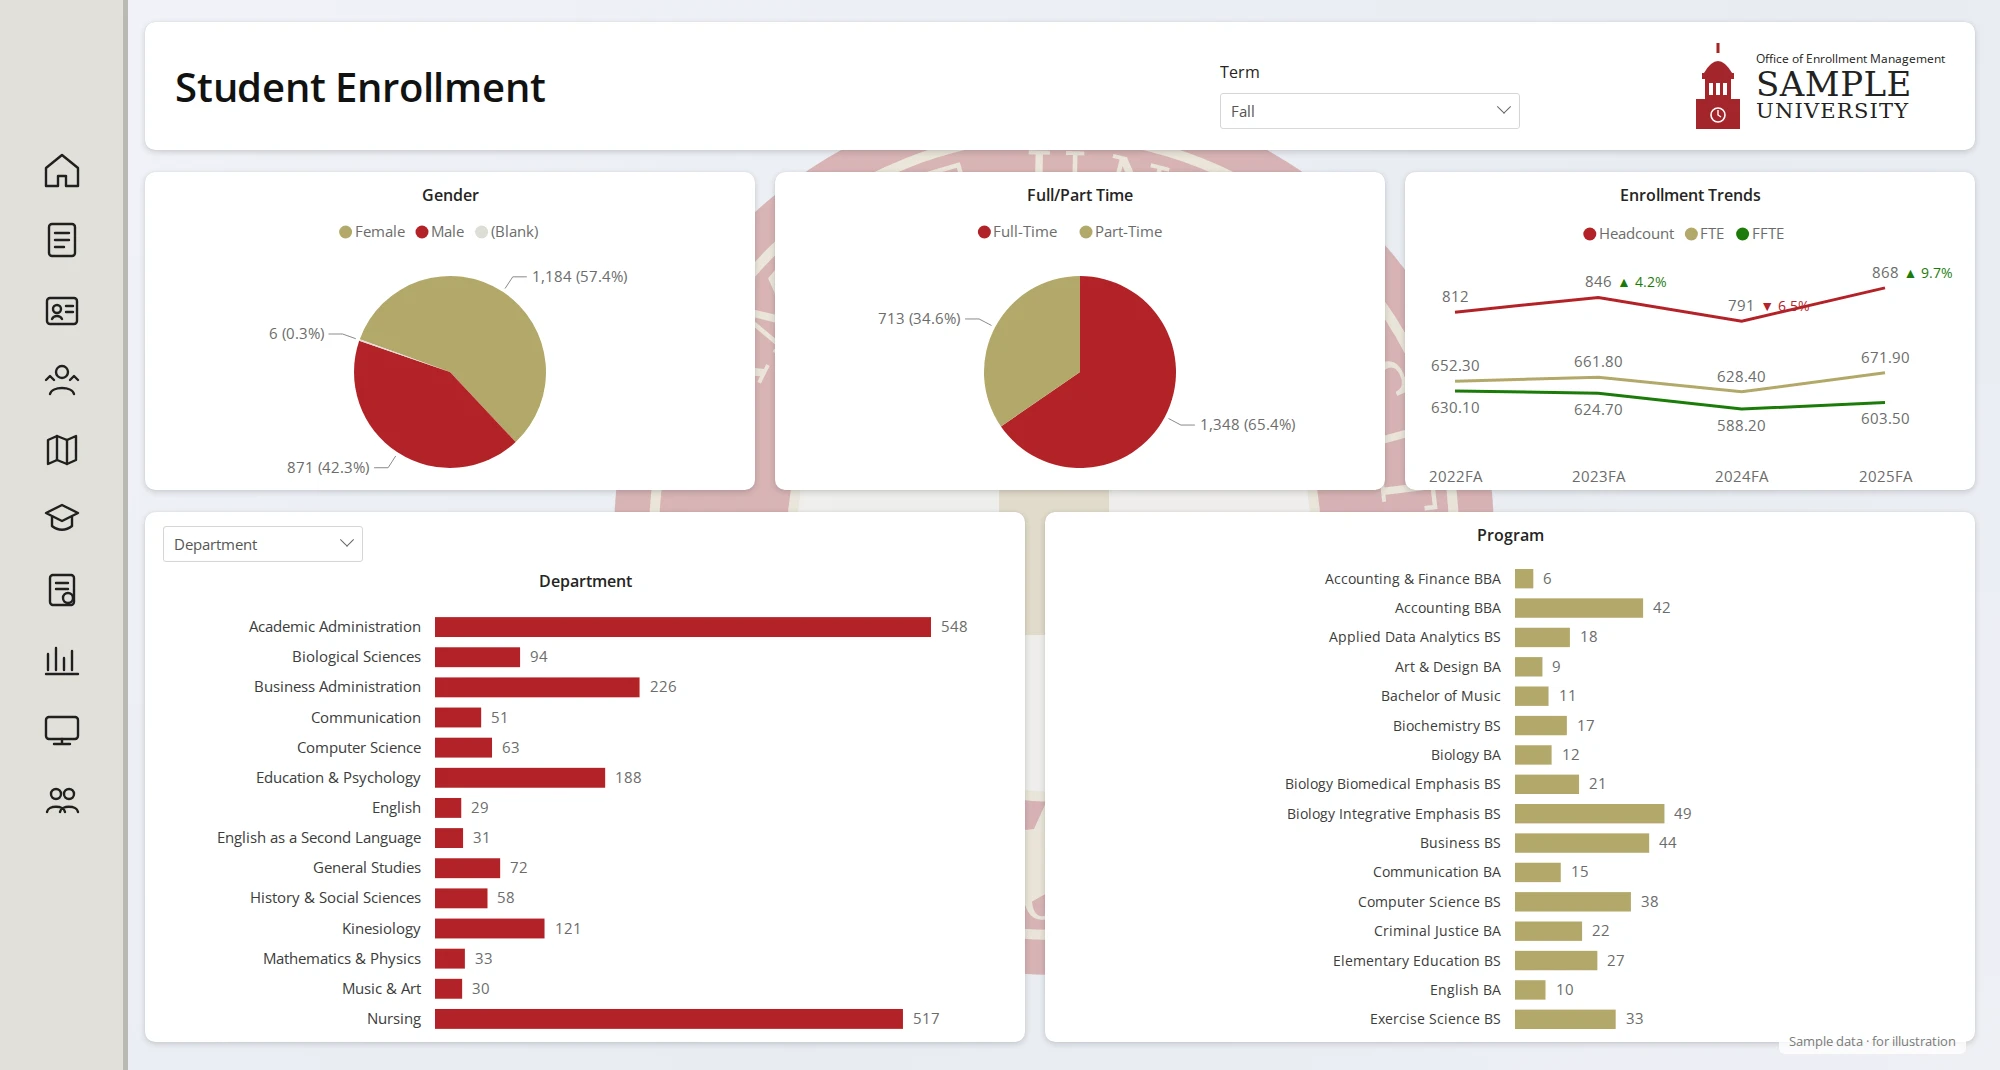Select the Academic Administration bar (548)

click(x=683, y=627)
